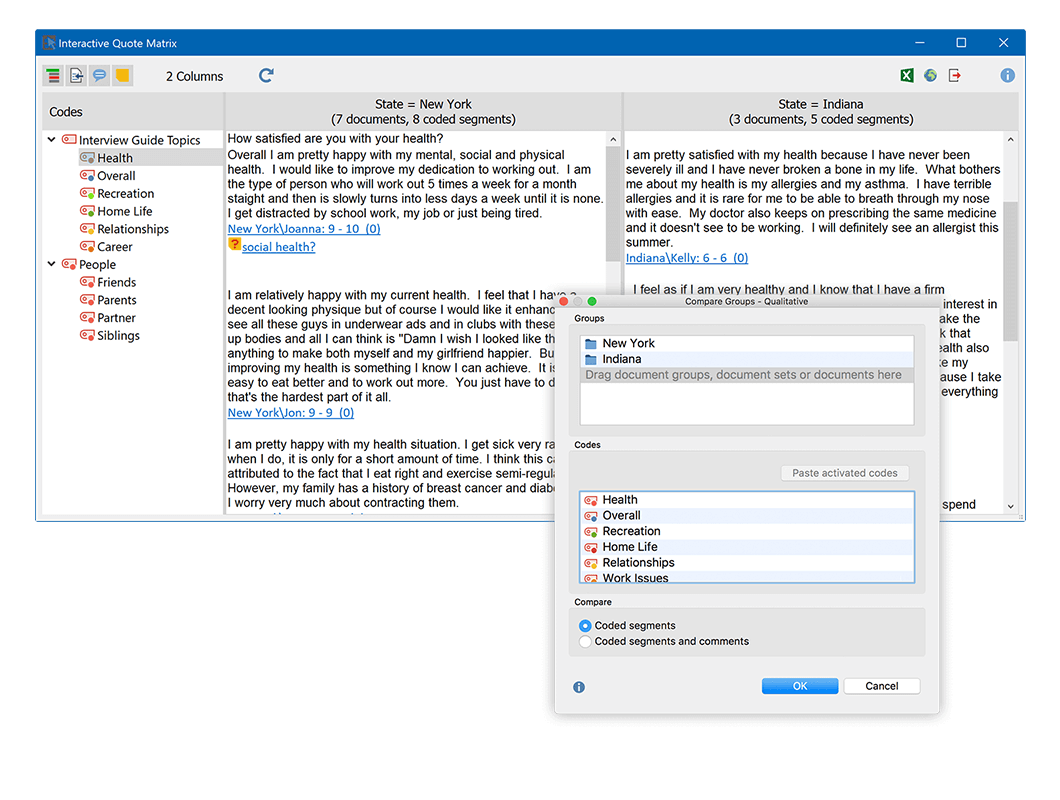
Task: Click the Indiana column scrollbar thumb
Action: coord(1011,270)
